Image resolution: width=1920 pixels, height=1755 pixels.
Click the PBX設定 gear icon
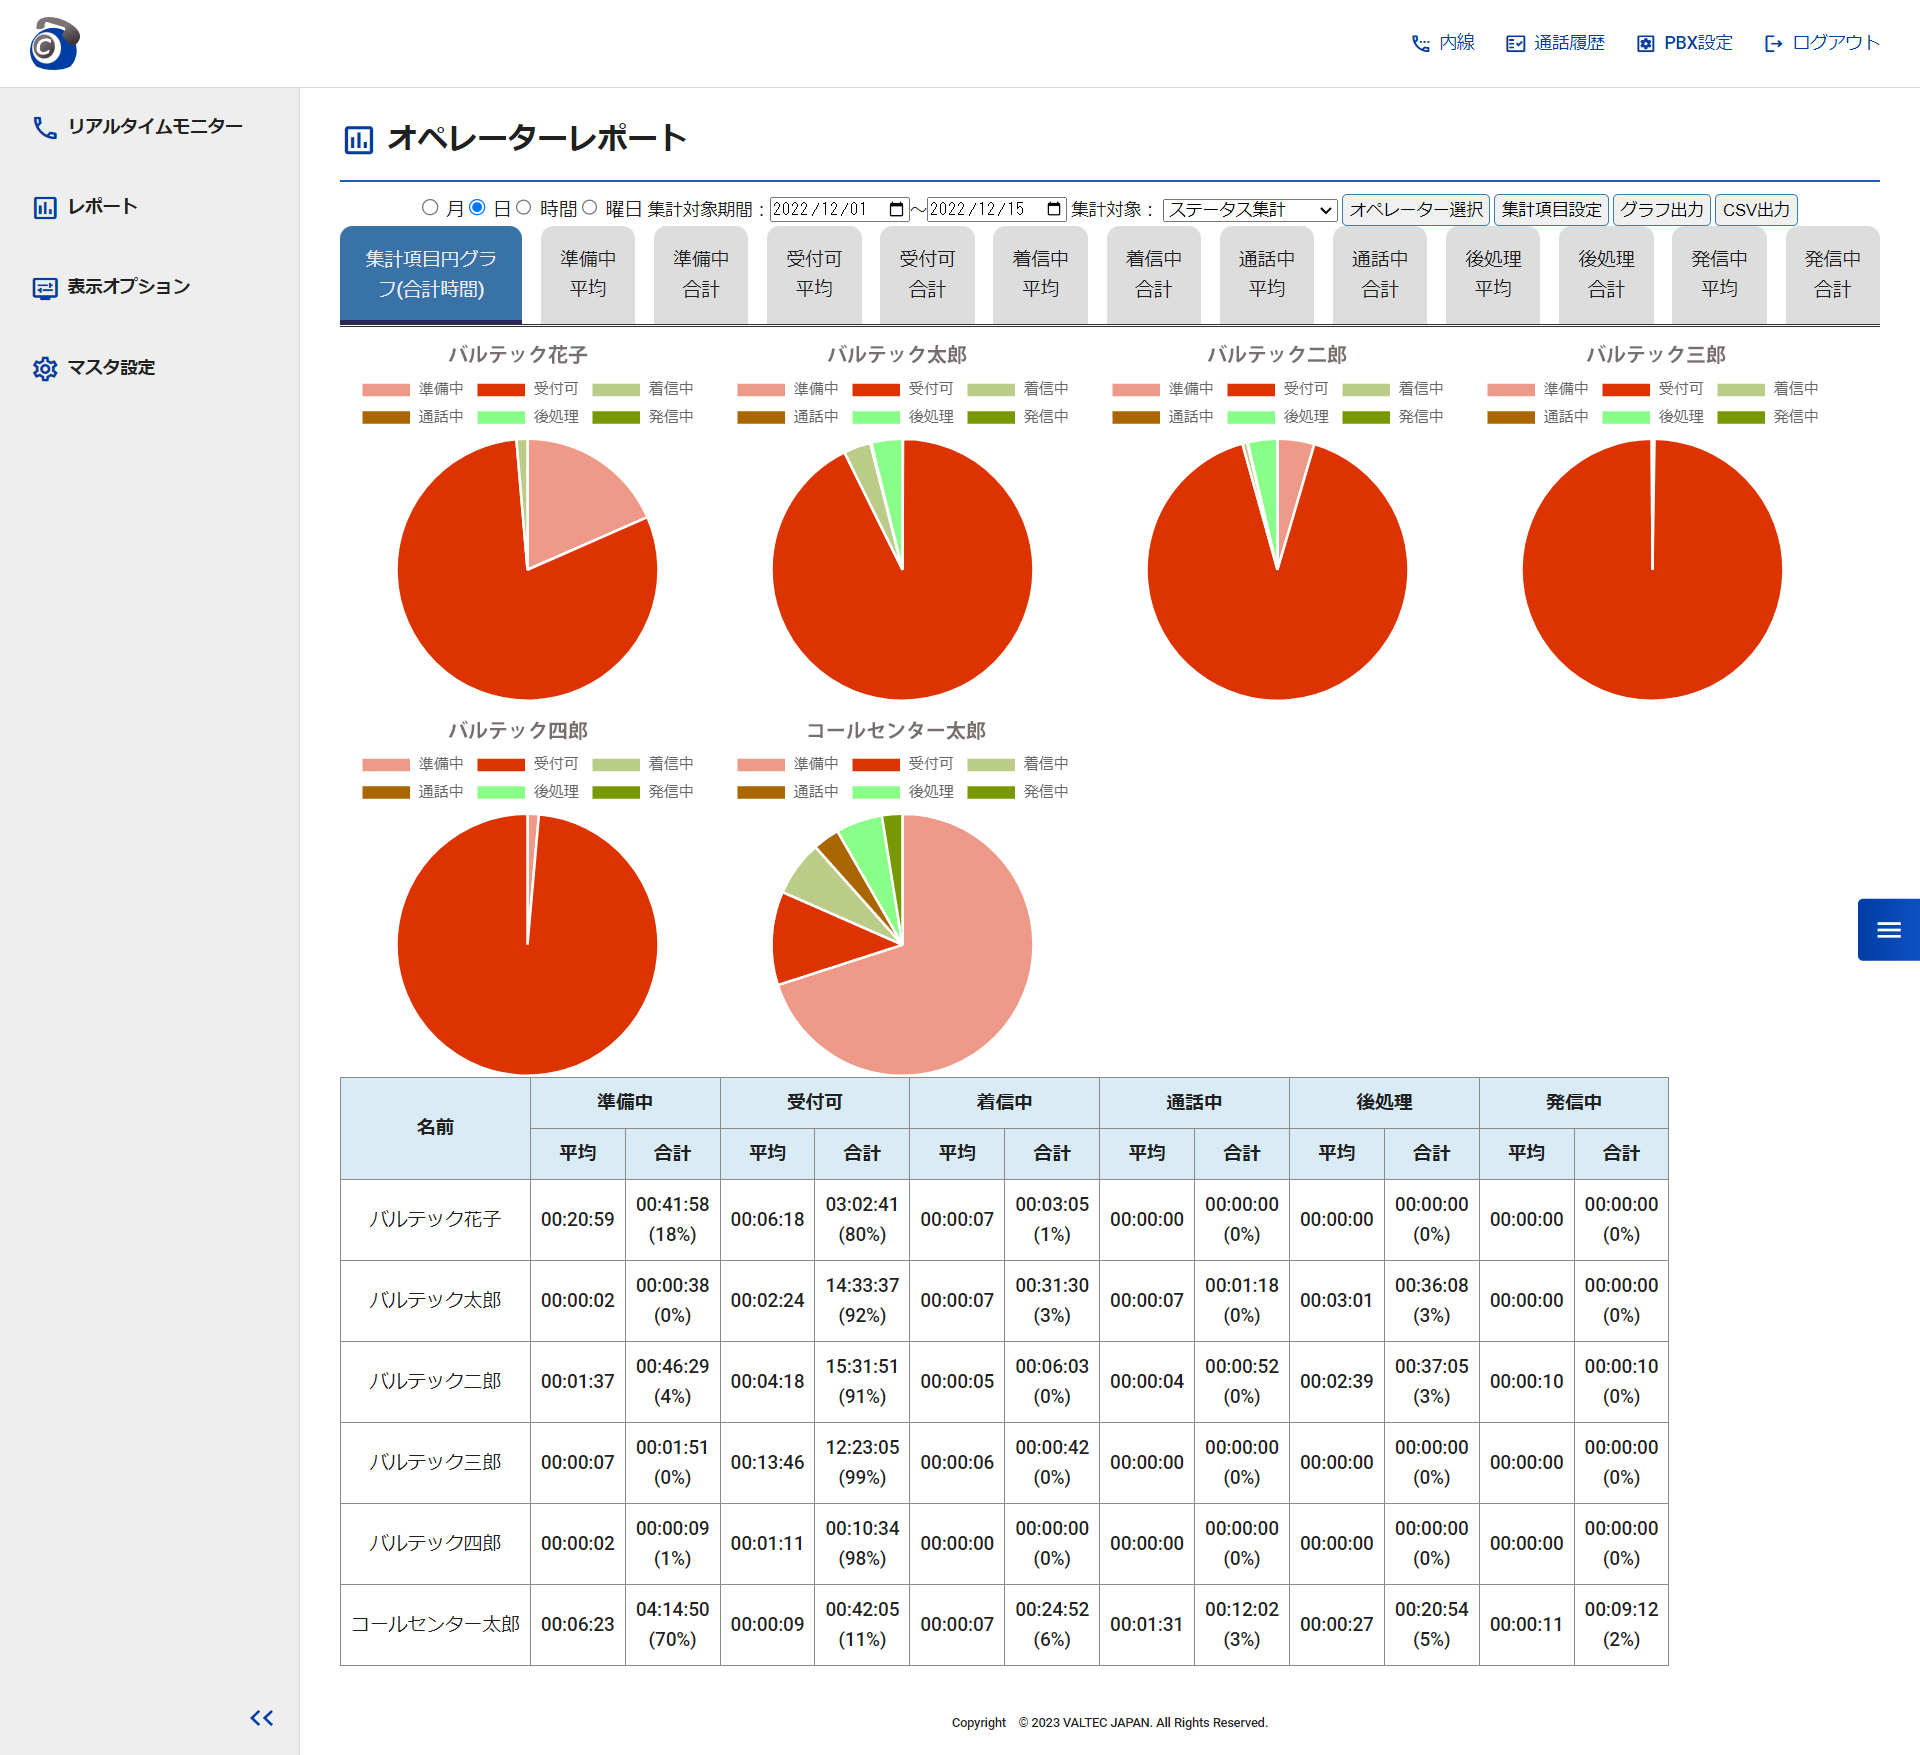[x=1645, y=43]
